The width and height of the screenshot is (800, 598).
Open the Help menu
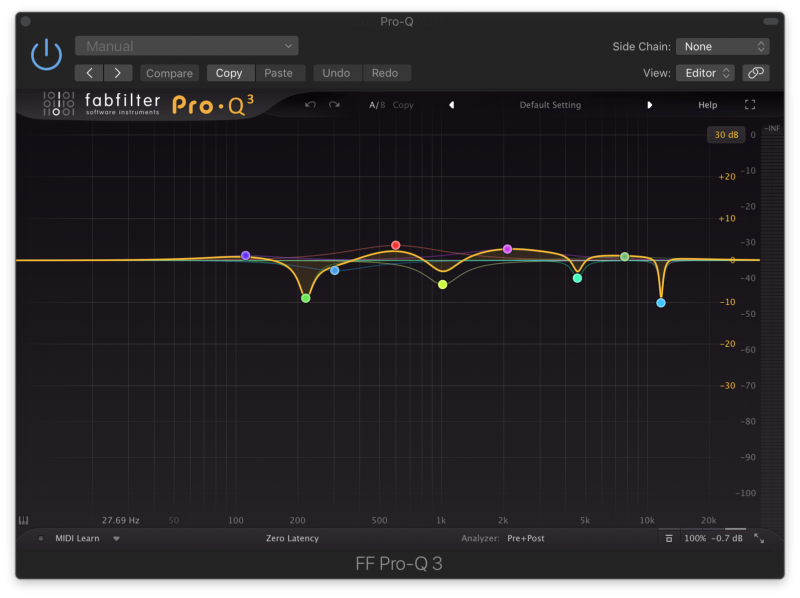708,105
